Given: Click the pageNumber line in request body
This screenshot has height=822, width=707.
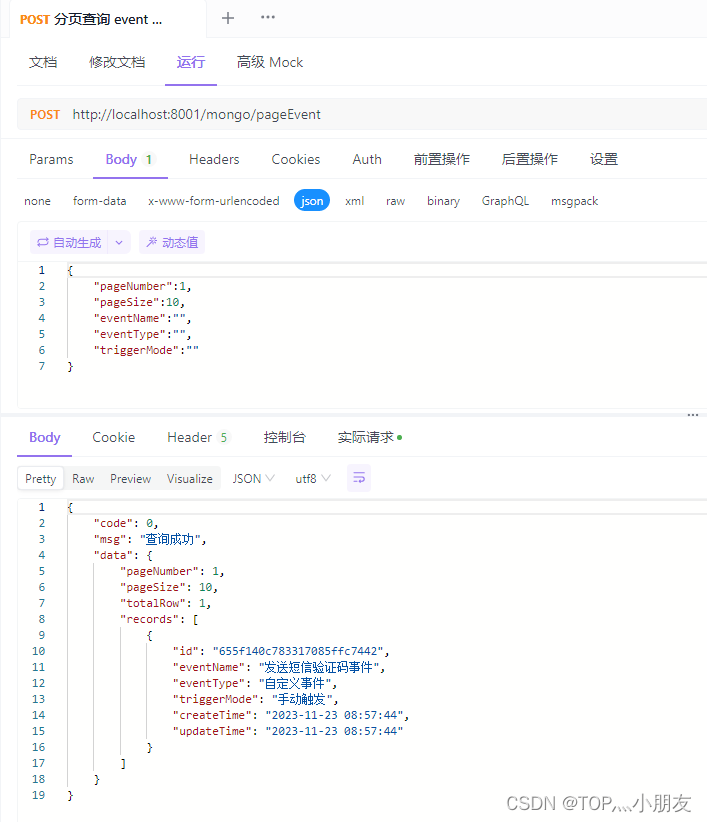Looking at the screenshot, I should tap(143, 286).
